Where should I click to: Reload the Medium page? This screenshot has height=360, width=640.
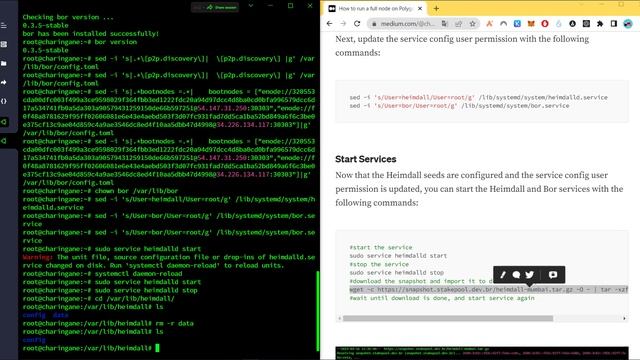point(357,24)
